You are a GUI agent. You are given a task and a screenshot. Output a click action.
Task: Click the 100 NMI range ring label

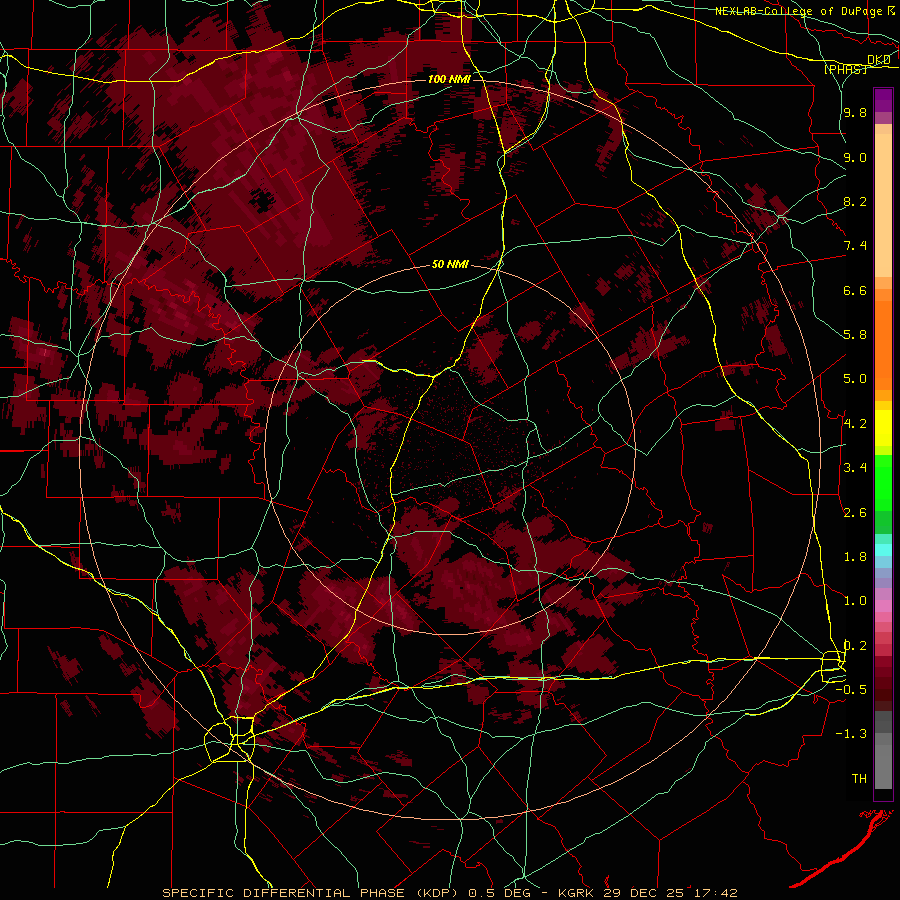[x=449, y=79]
